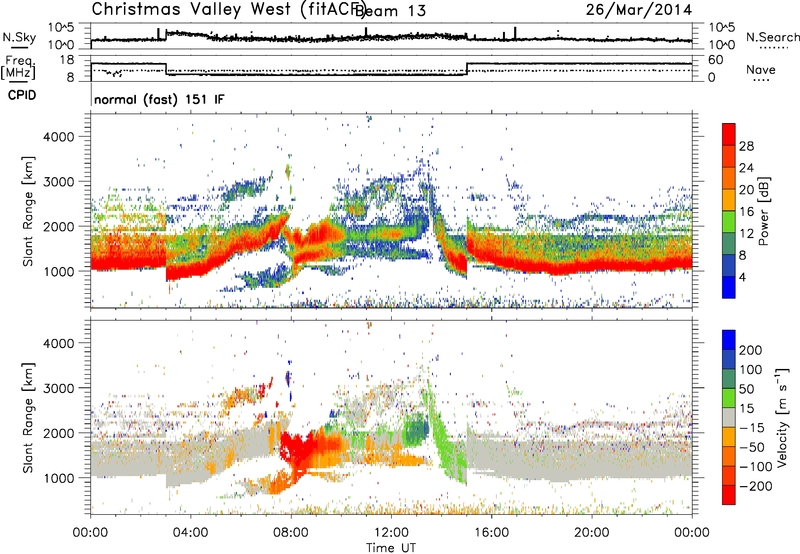Image resolution: width=800 pixels, height=554 pixels.
Task: Click the "60" tick on the Nave axis
Action: 716,60
